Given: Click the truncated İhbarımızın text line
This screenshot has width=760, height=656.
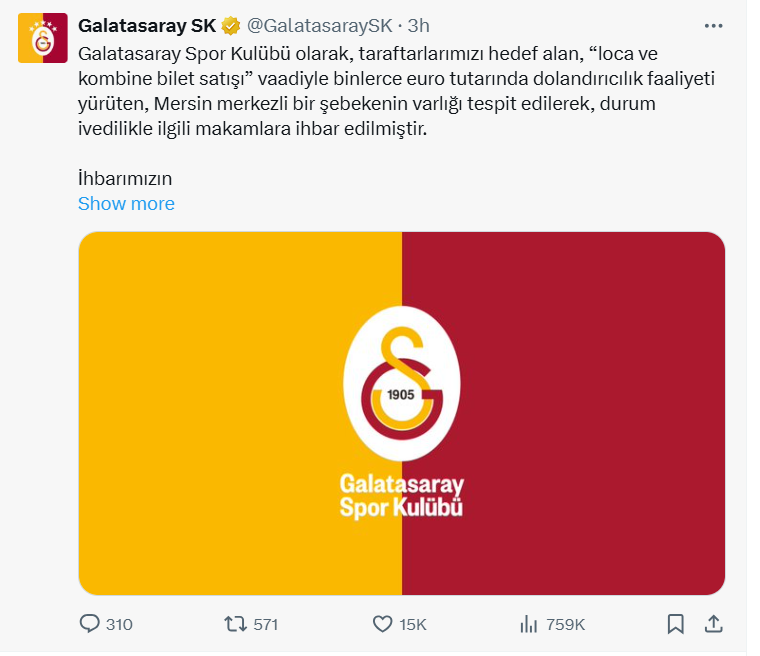Looking at the screenshot, I should click(125, 178).
